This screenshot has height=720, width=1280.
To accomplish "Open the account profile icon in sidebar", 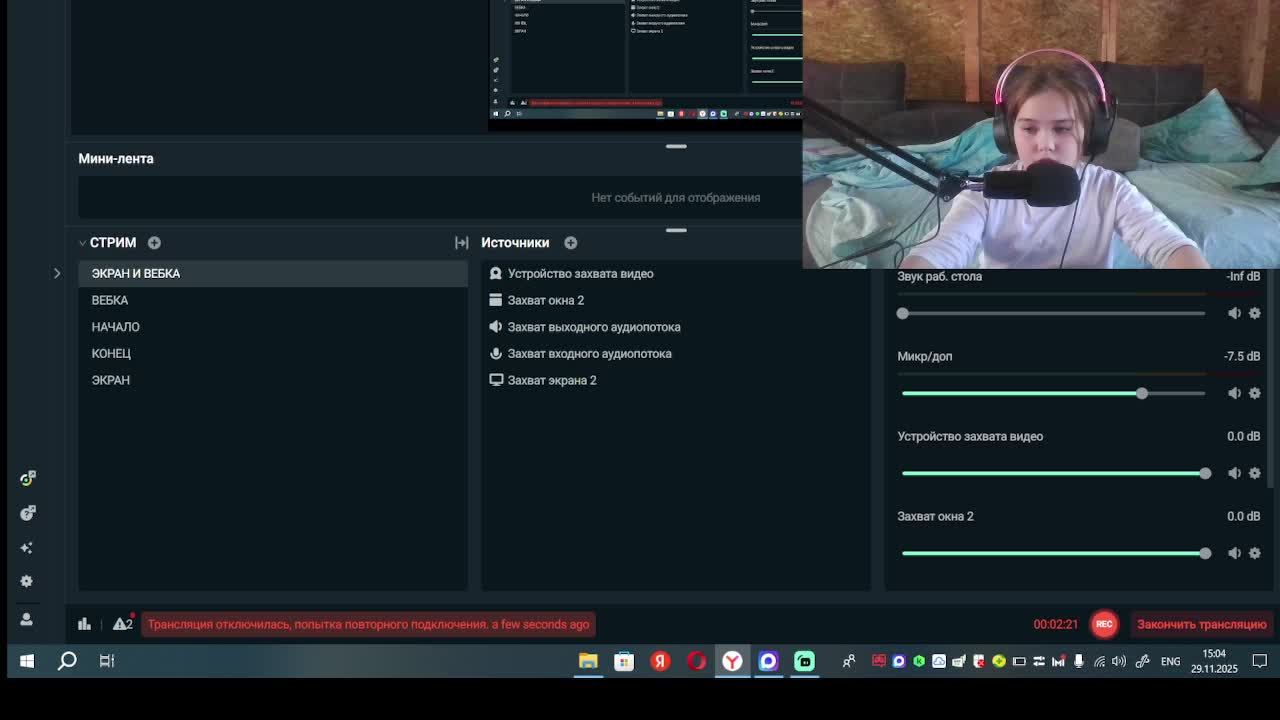I will [27, 619].
